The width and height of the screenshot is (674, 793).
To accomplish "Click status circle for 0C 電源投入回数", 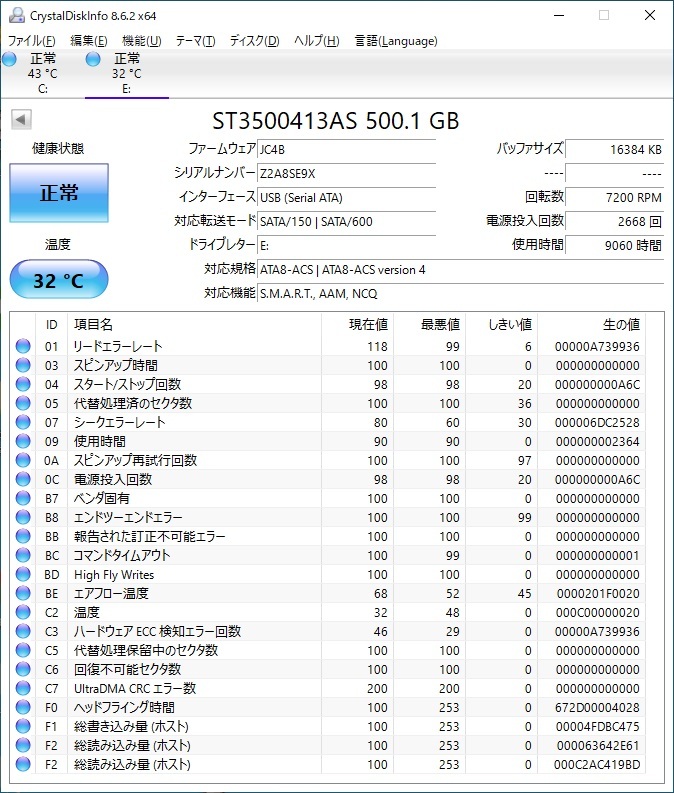I will pyautogui.click(x=23, y=479).
